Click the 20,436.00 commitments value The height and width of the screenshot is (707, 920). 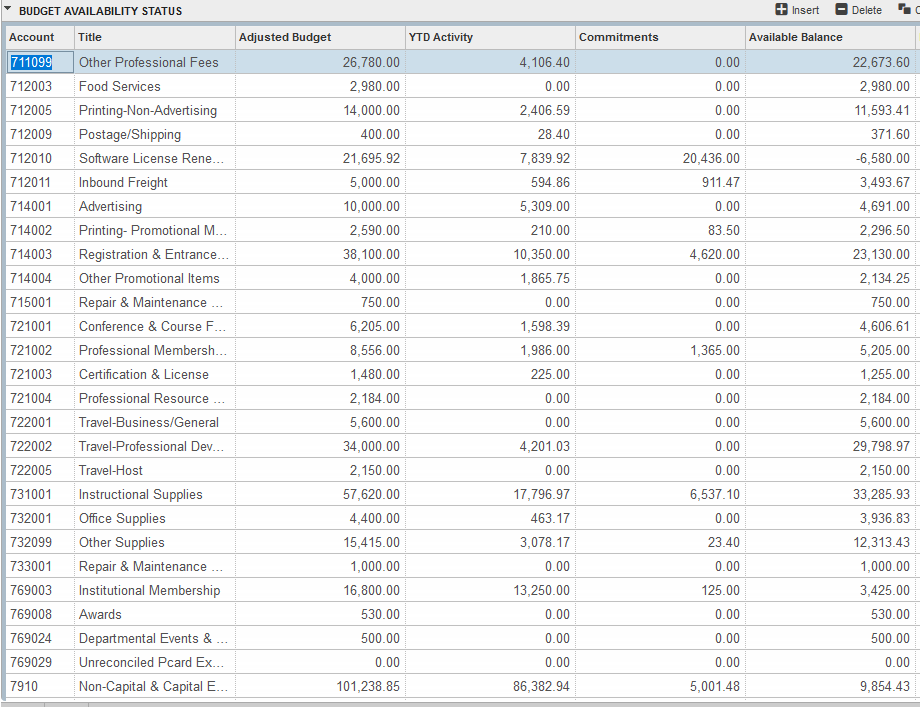[x=711, y=158]
